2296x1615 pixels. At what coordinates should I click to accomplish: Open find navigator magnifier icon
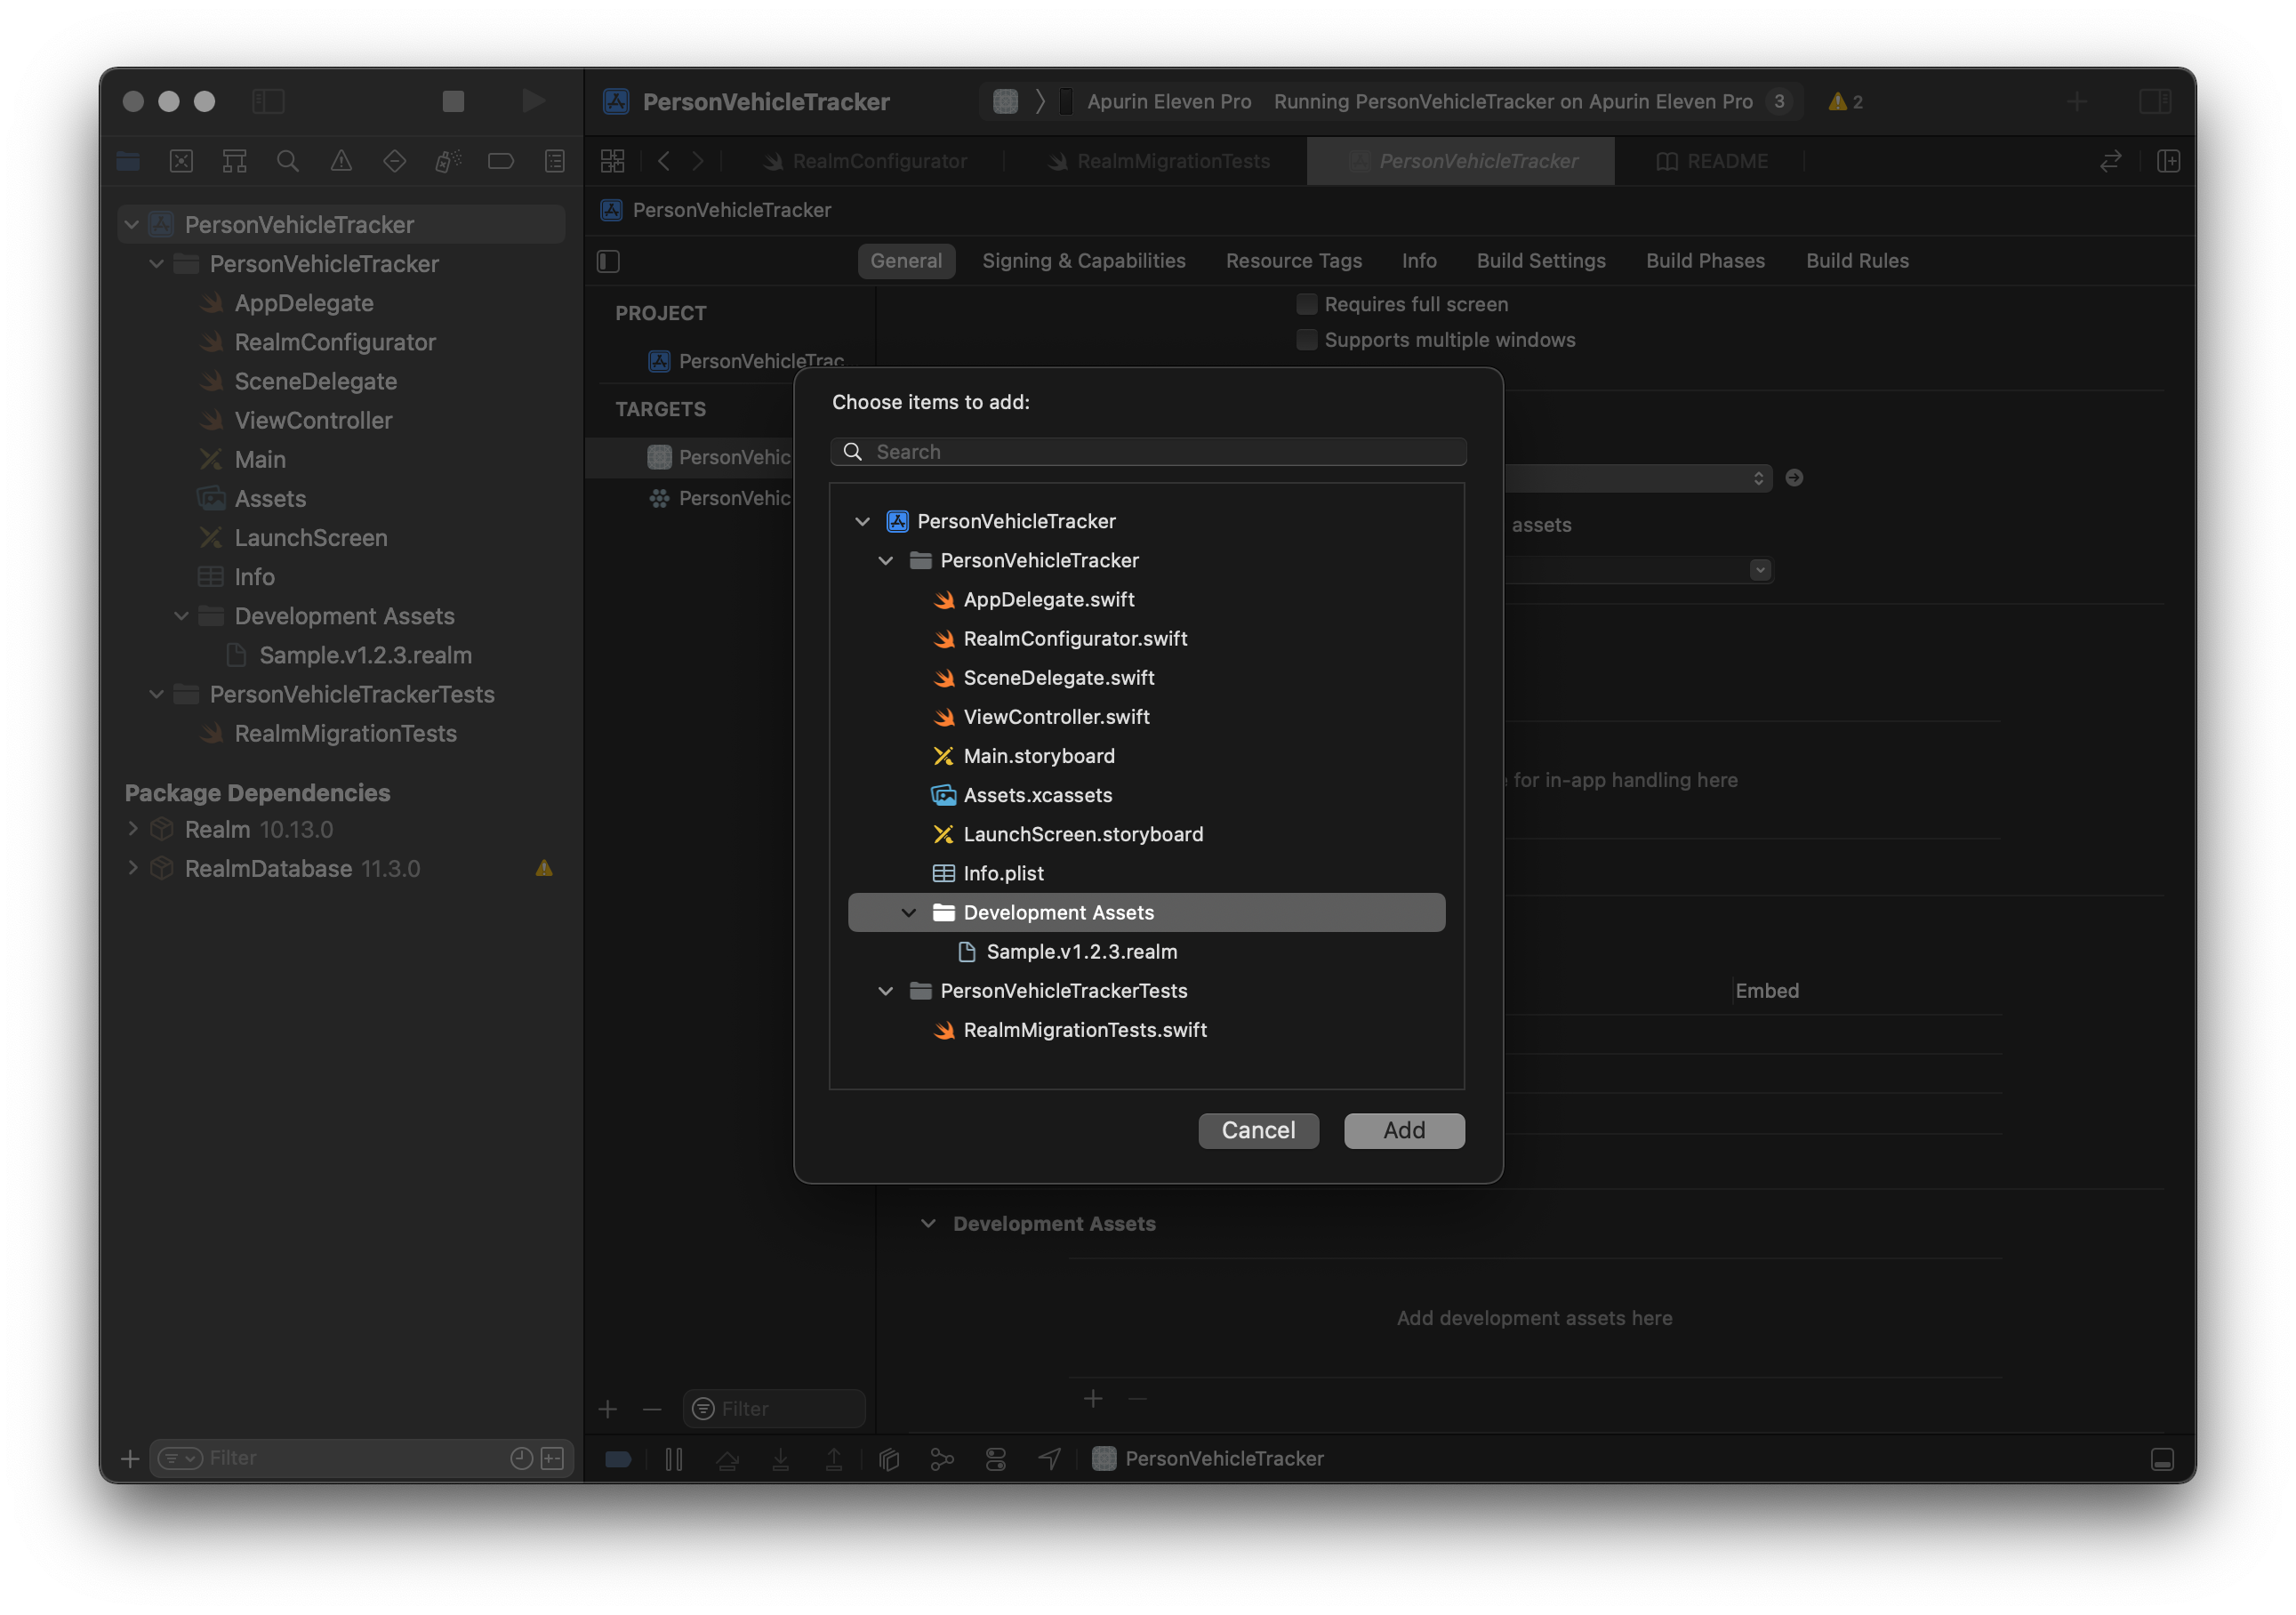(288, 161)
